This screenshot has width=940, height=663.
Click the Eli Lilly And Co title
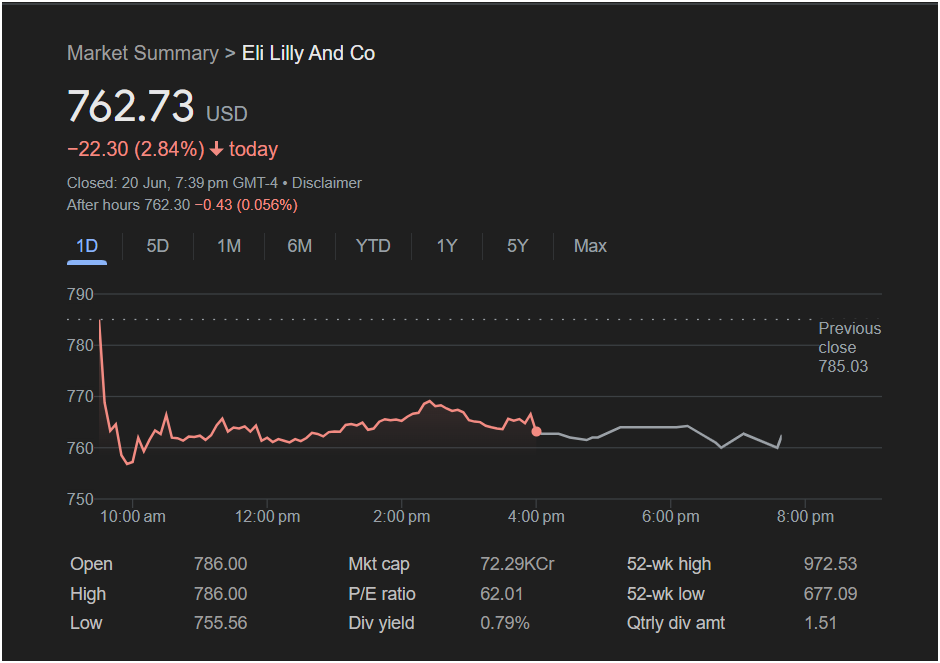(308, 53)
